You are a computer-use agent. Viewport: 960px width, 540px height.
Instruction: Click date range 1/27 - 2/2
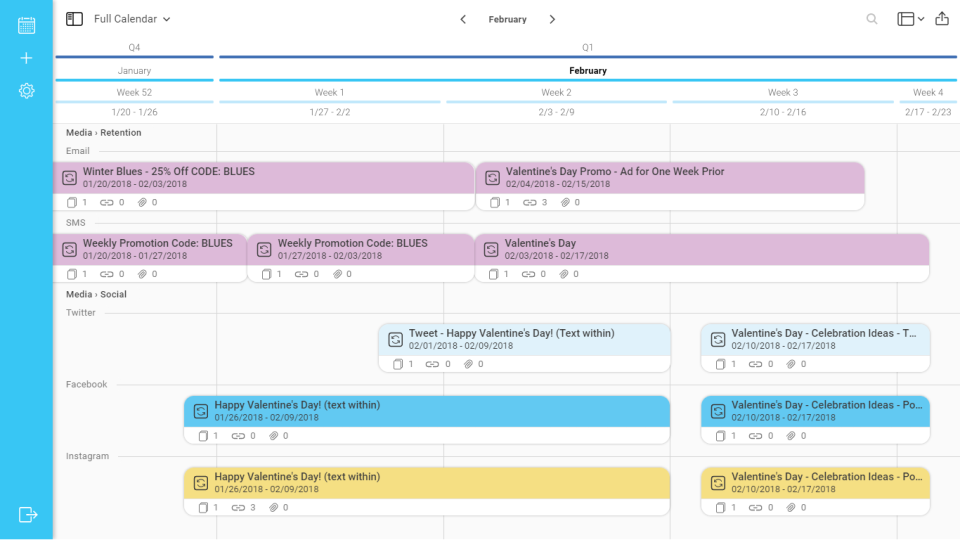click(330, 112)
